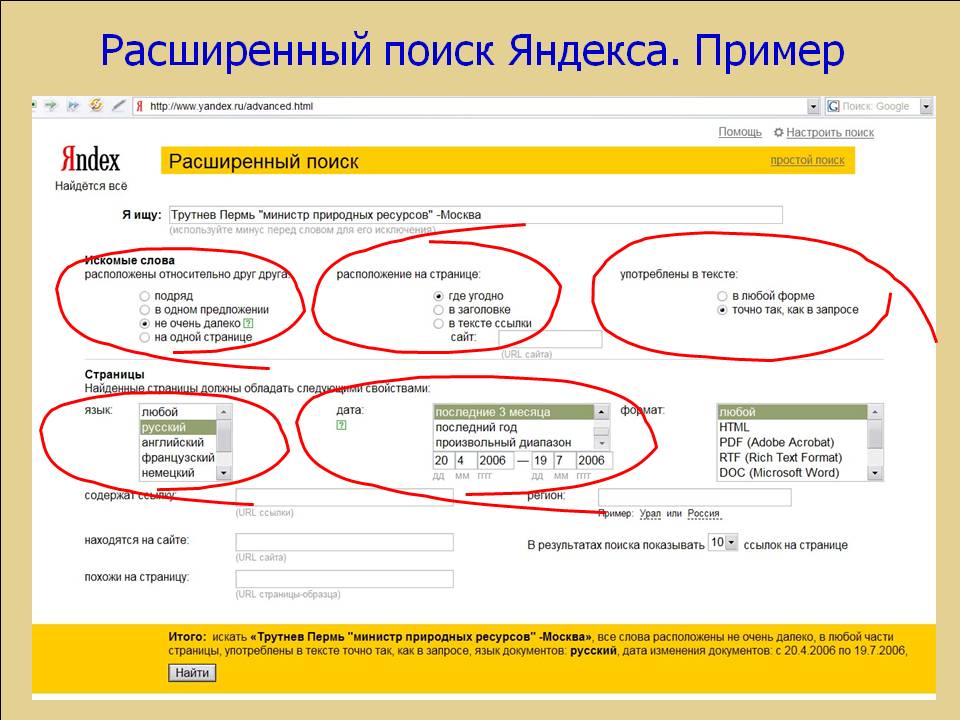Click format list scroll down arrow
960x720 pixels.
click(x=875, y=473)
